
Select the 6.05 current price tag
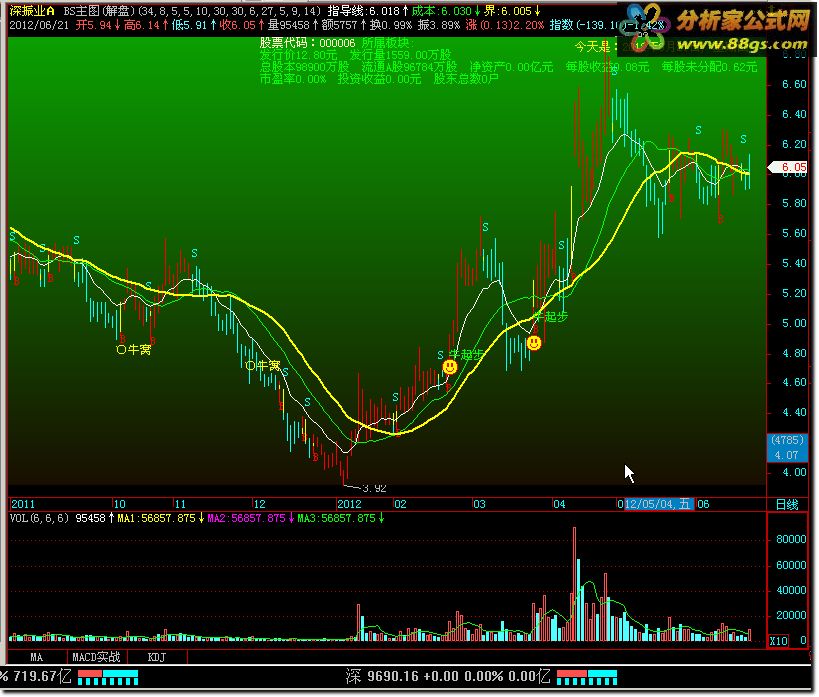coord(789,167)
